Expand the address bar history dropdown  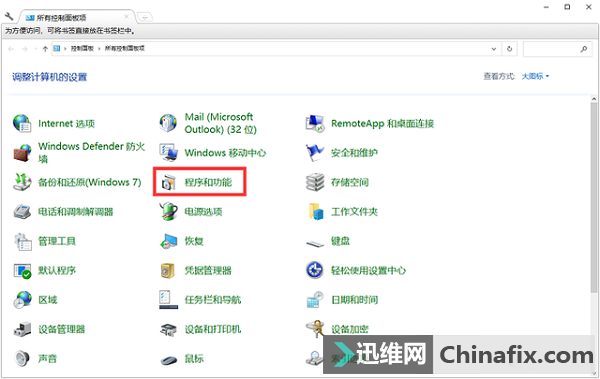tap(494, 49)
